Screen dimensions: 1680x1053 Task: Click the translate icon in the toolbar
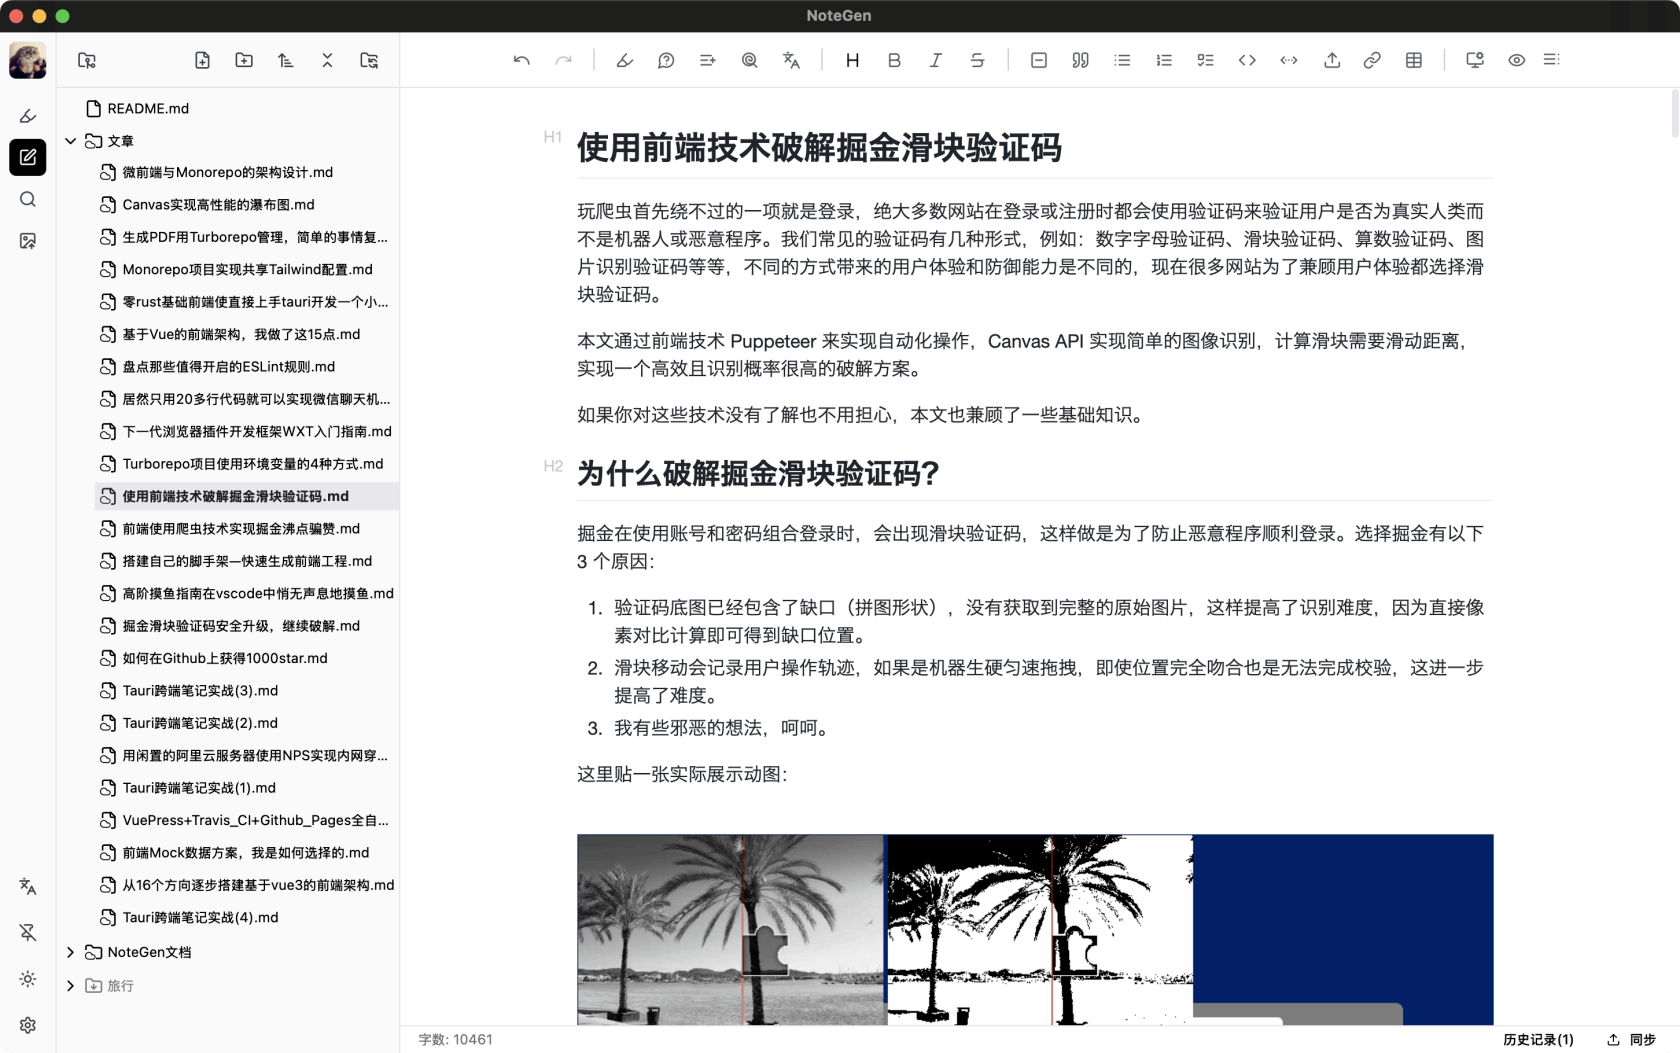point(791,60)
